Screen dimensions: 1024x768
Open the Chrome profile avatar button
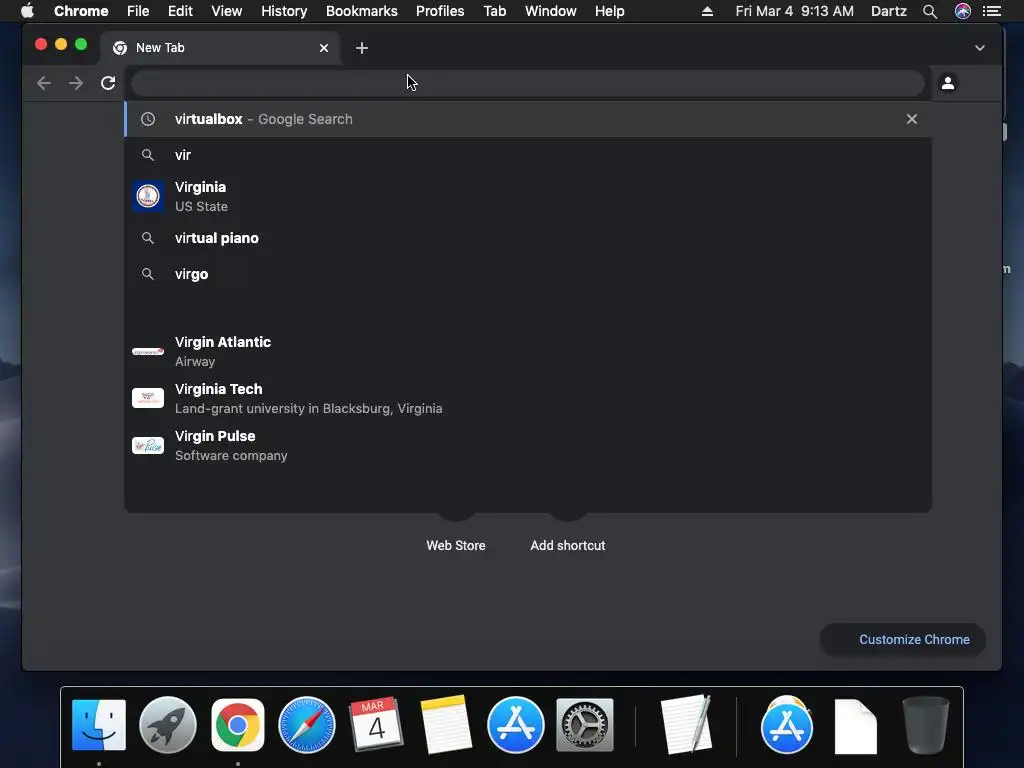point(948,83)
